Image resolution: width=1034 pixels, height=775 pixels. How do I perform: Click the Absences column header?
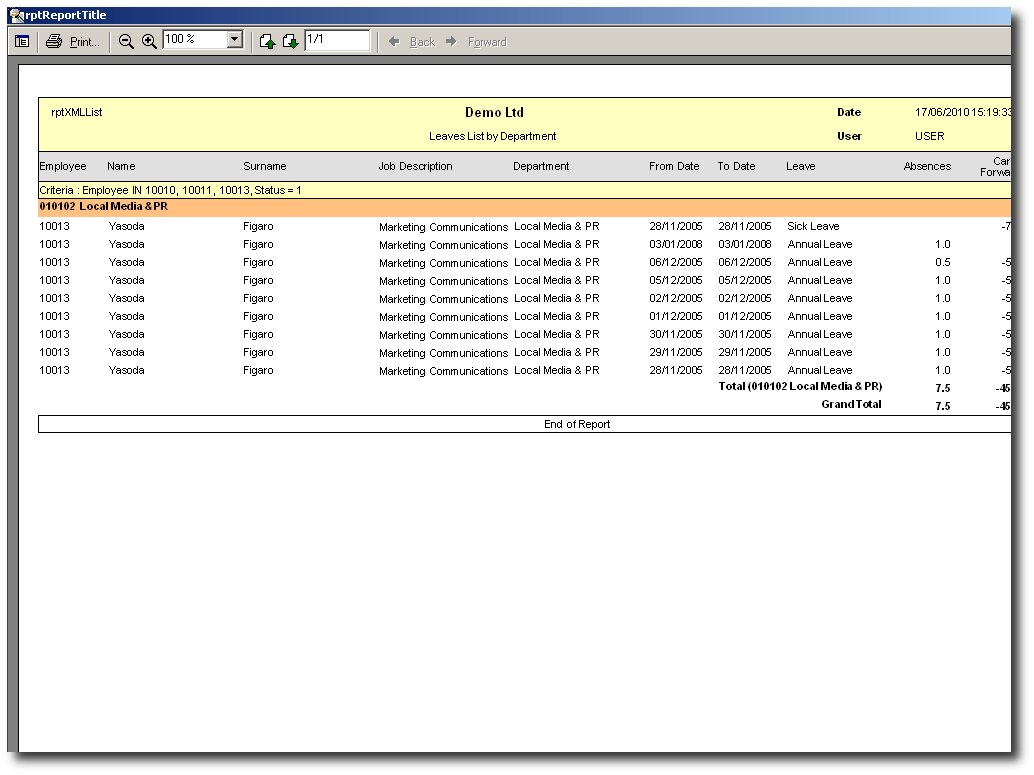tap(927, 166)
